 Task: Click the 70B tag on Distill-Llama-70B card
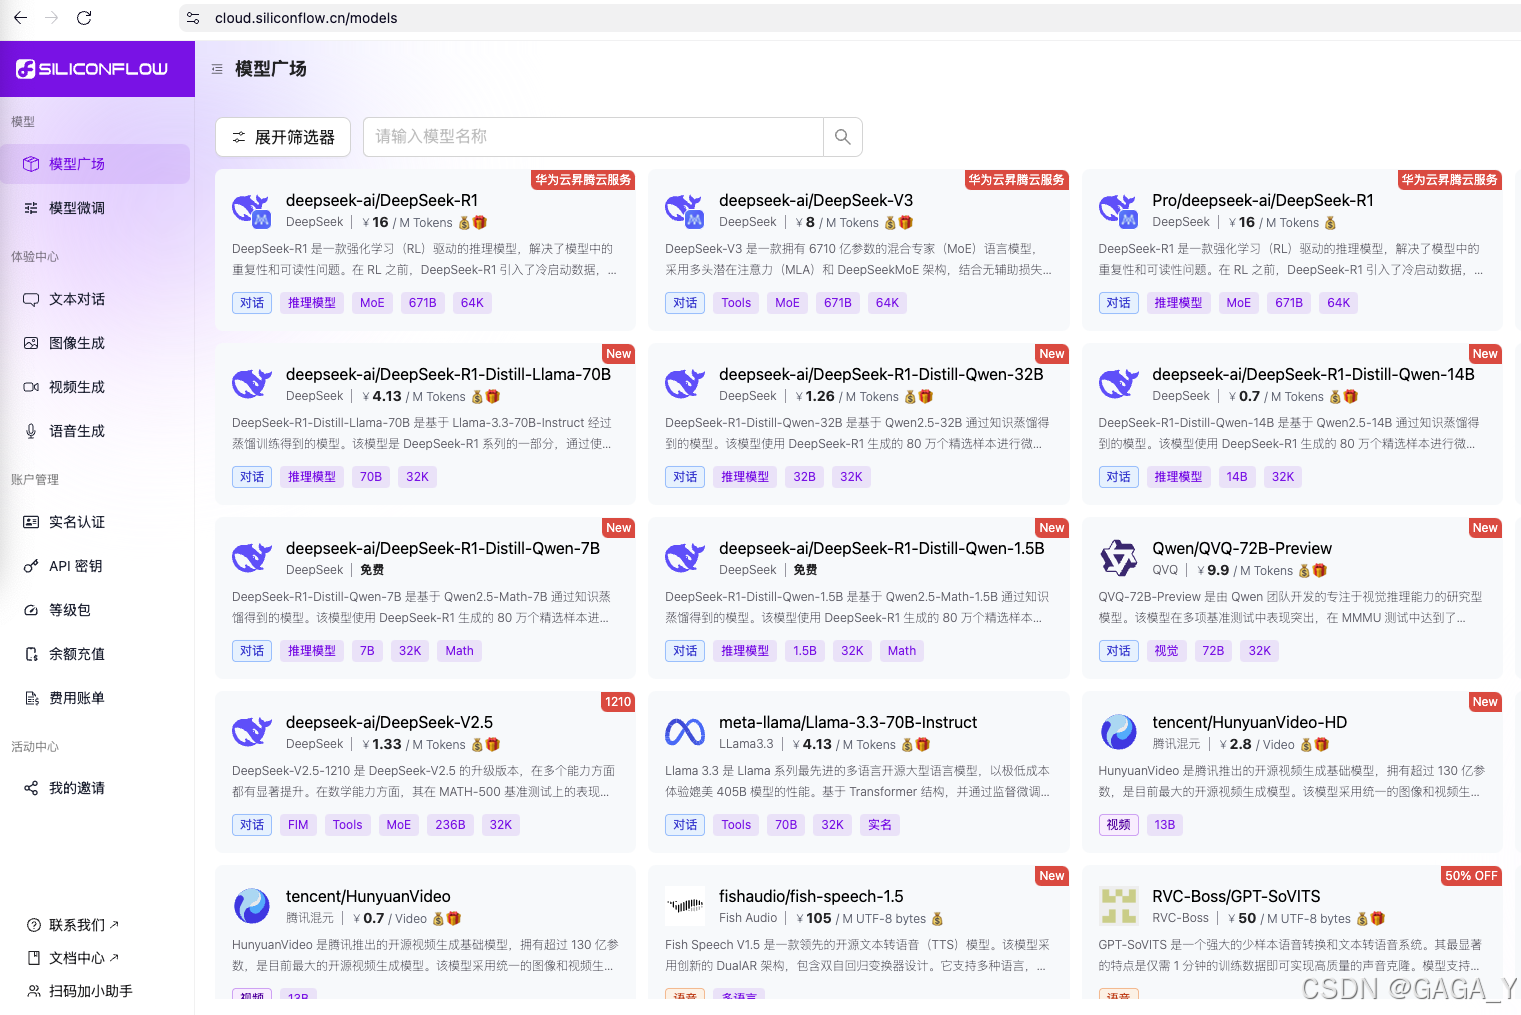coord(371,477)
